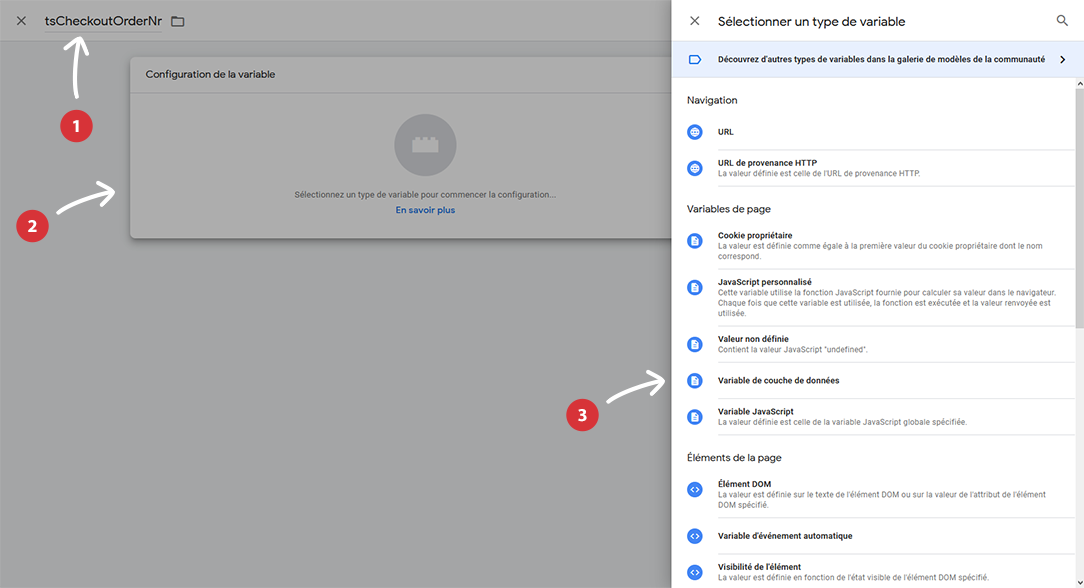Click scrollbar down arrow in variable panel

pos(1079,583)
